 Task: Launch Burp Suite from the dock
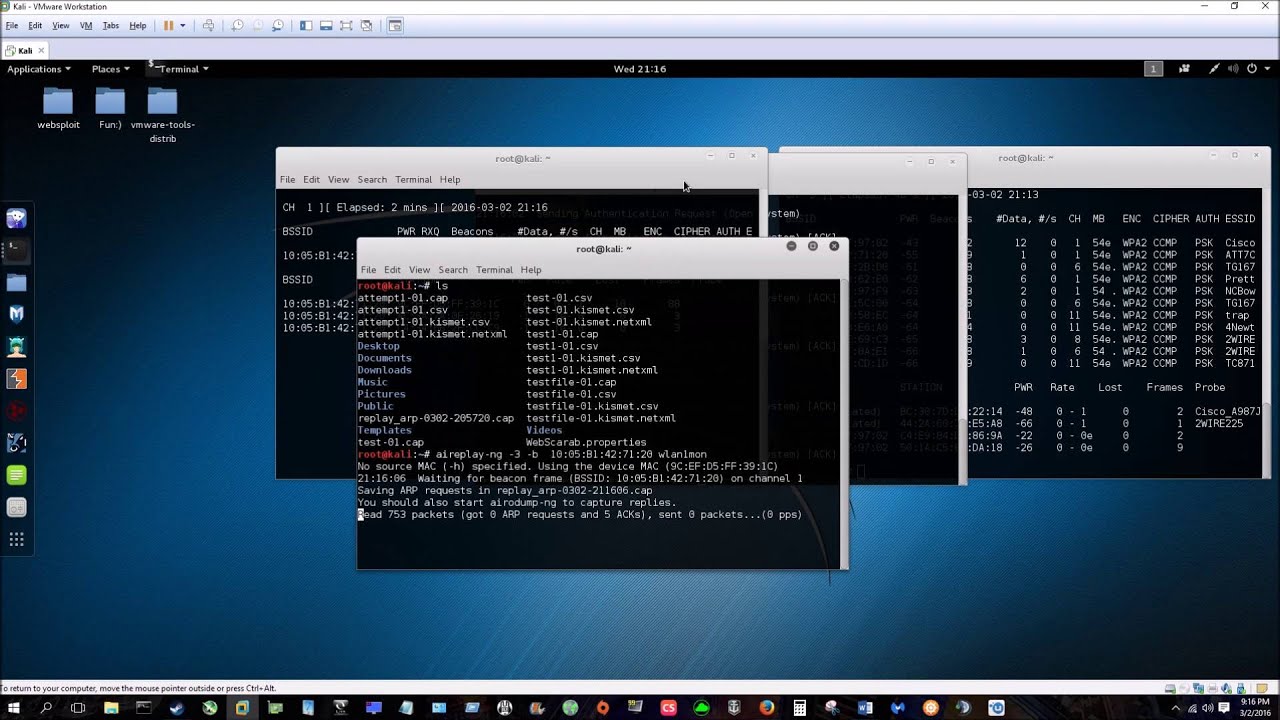17,379
